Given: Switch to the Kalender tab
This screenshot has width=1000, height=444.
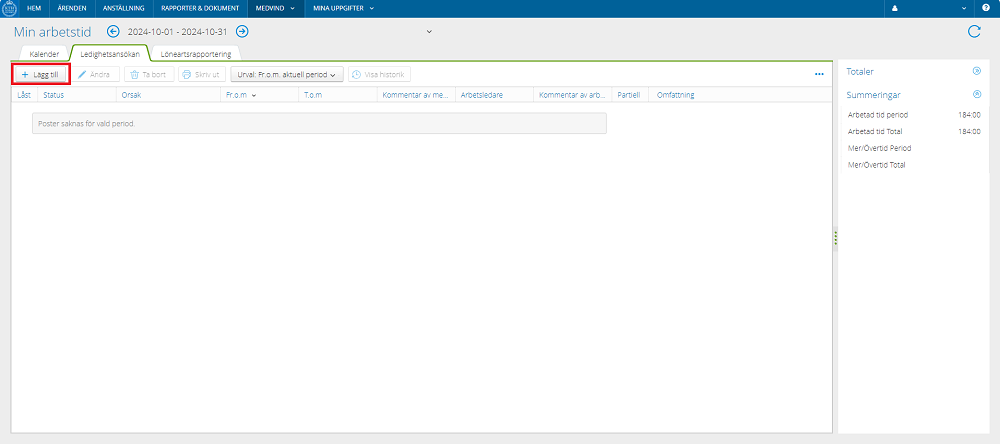Looking at the screenshot, I should [45, 54].
